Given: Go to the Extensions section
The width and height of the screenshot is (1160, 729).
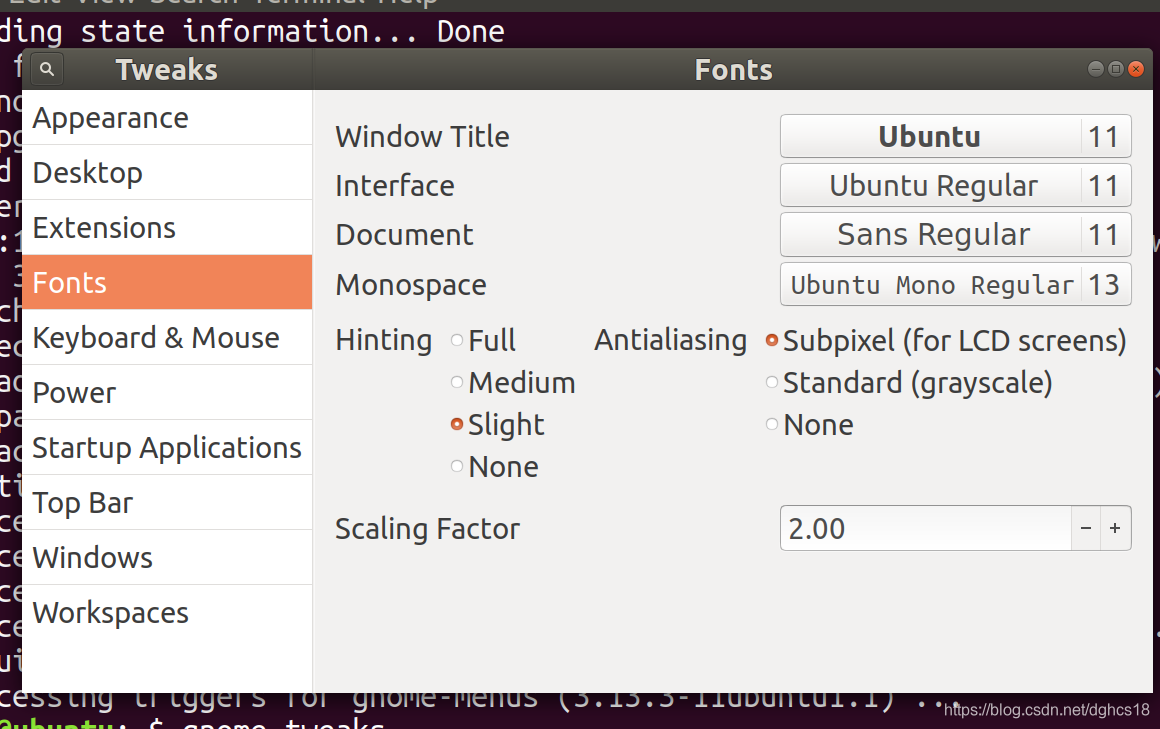Looking at the screenshot, I should [x=167, y=228].
